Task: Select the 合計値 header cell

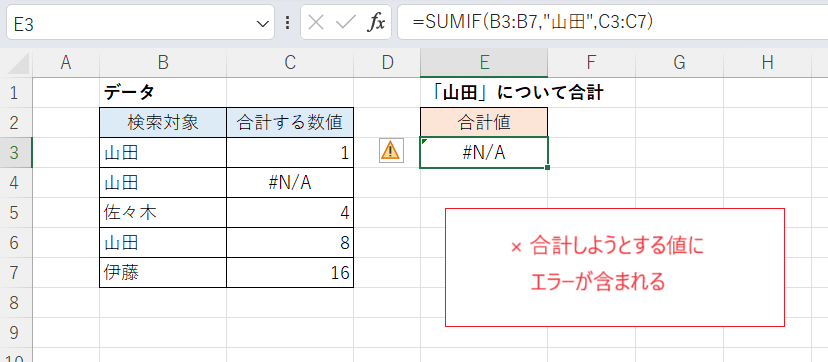Action: tap(484, 122)
